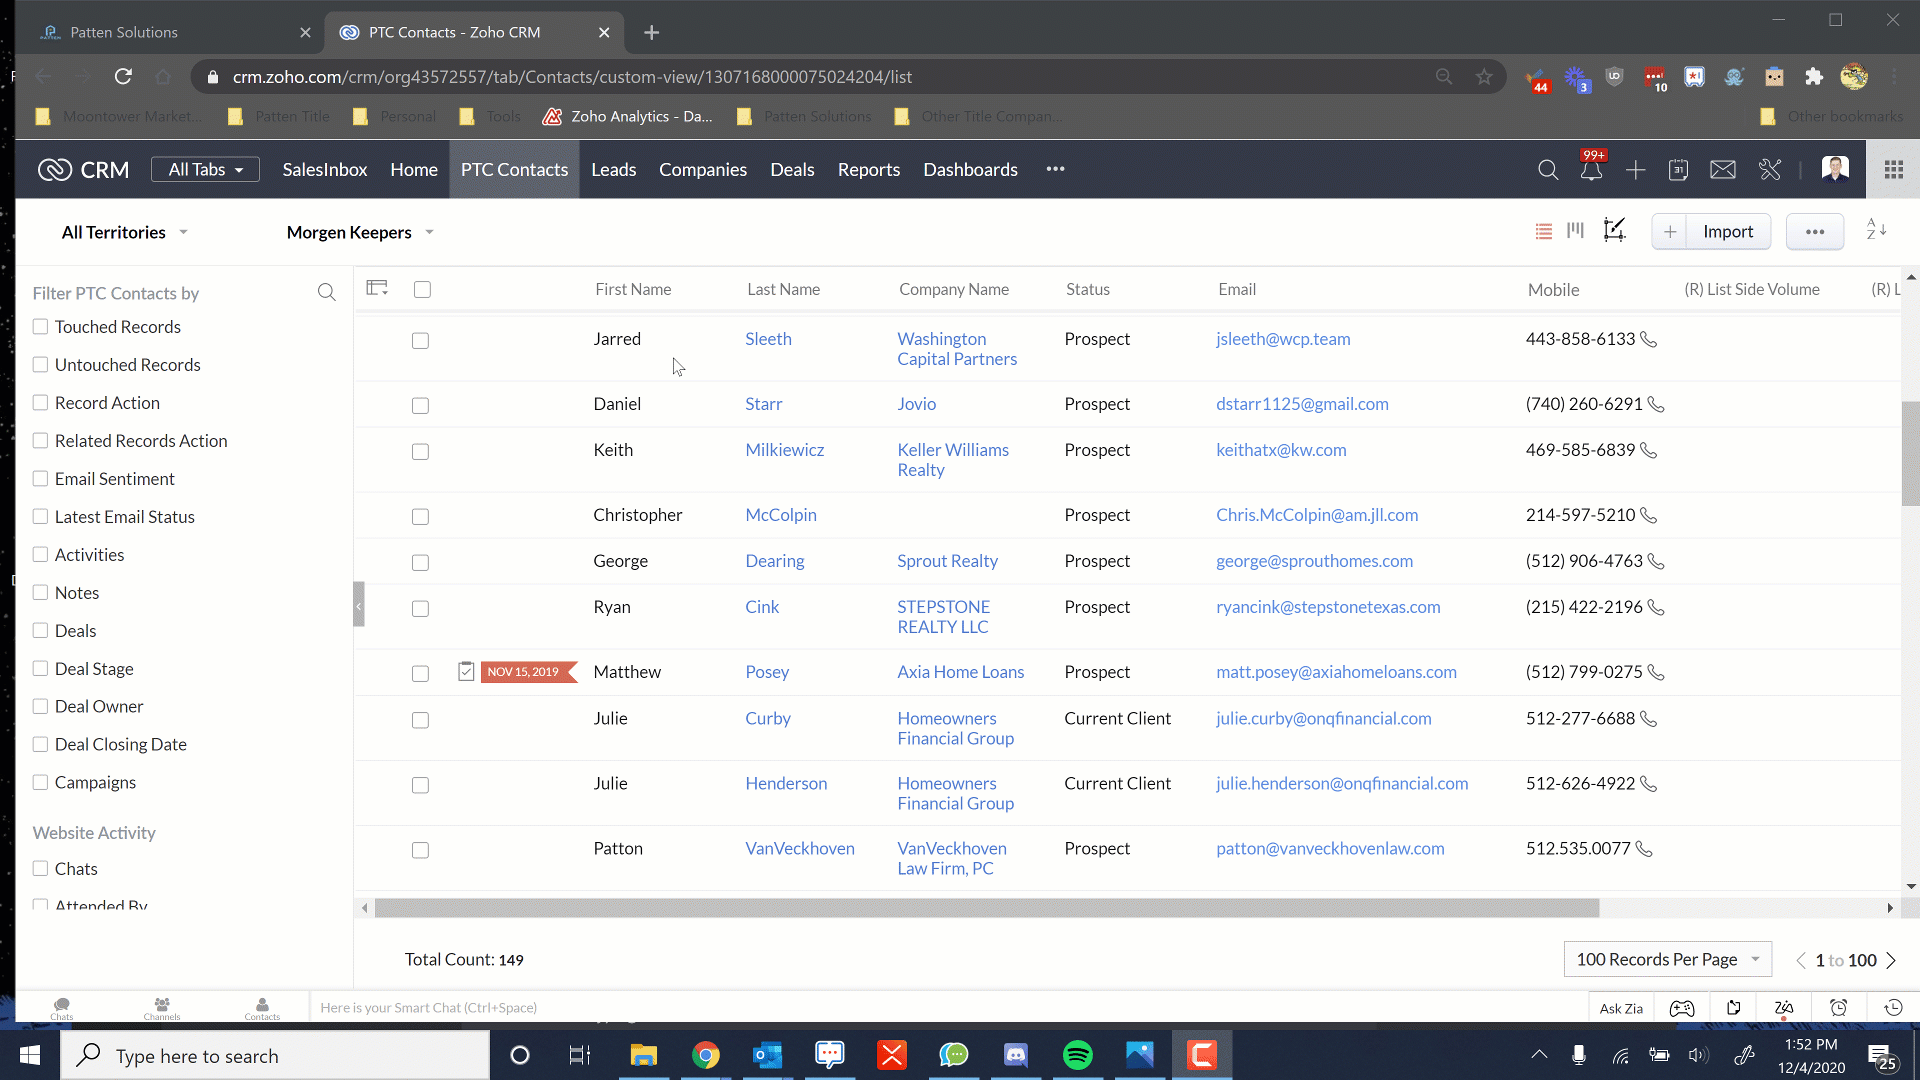Open the customize view editor icon
This screenshot has width=1920, height=1080.
tap(1615, 230)
